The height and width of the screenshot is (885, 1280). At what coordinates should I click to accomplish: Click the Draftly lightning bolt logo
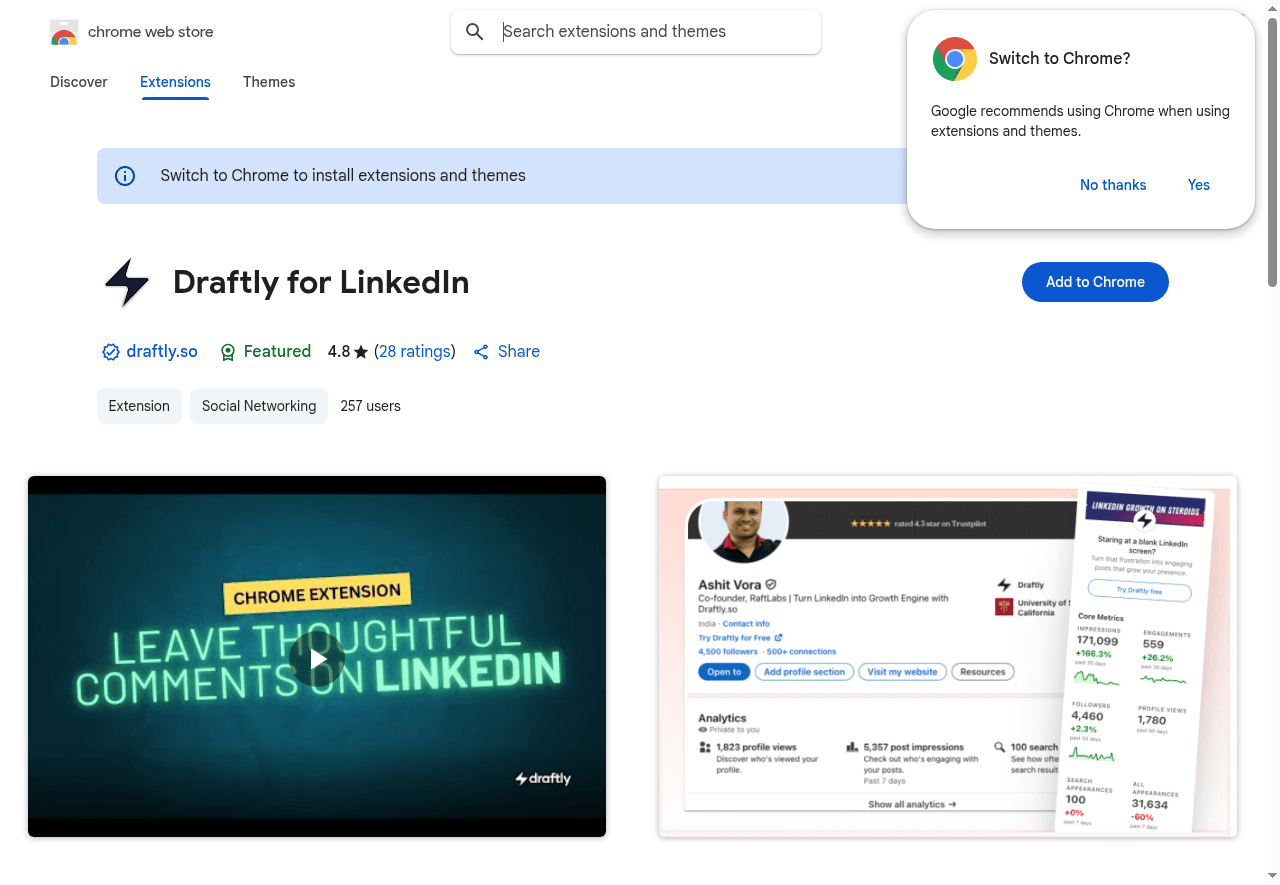point(127,283)
